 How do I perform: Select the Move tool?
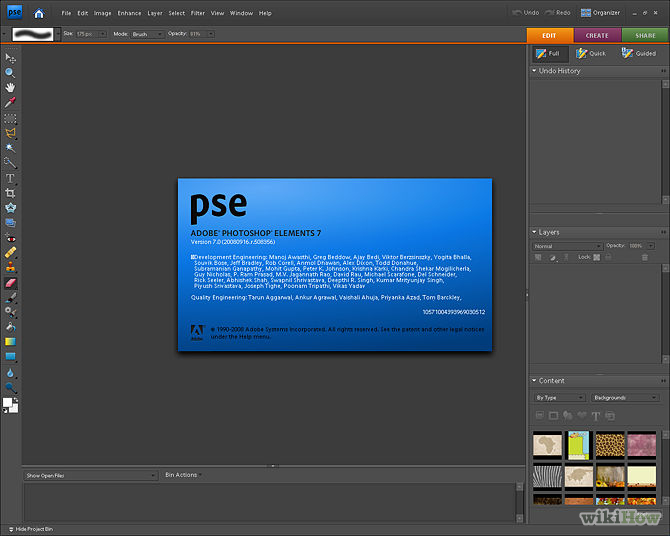point(10,58)
